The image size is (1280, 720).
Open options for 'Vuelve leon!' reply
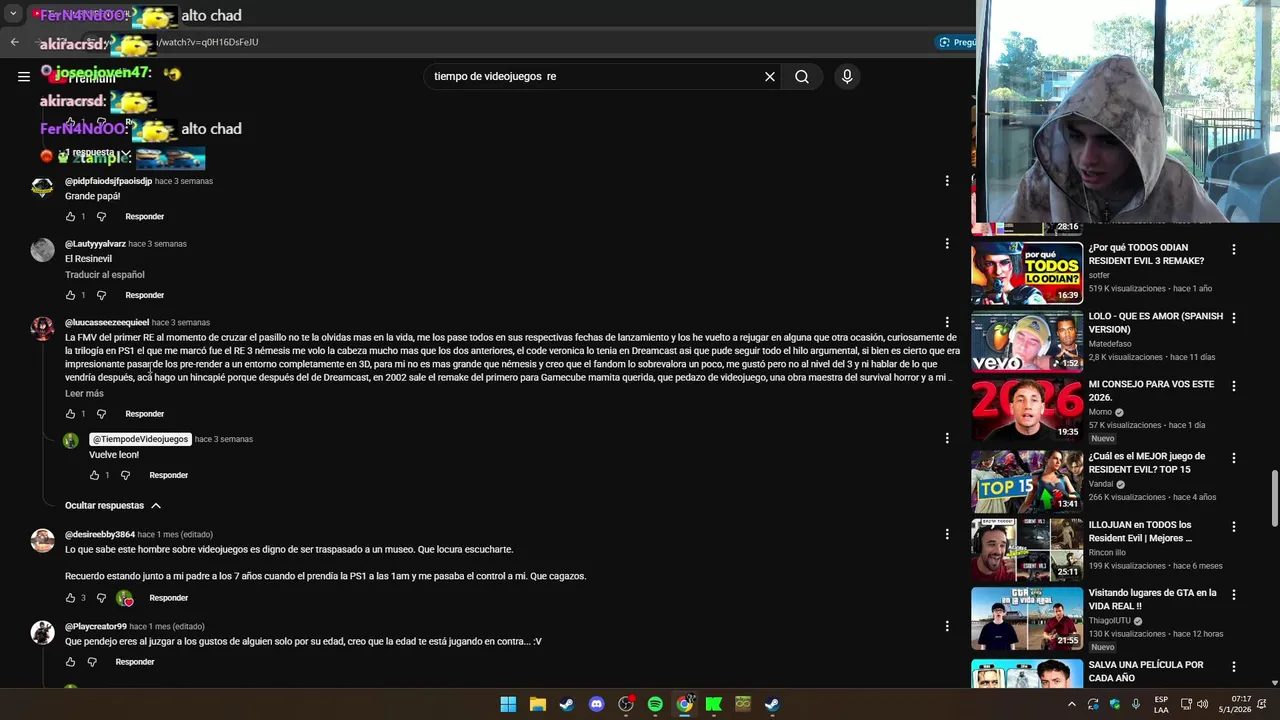tap(947, 438)
